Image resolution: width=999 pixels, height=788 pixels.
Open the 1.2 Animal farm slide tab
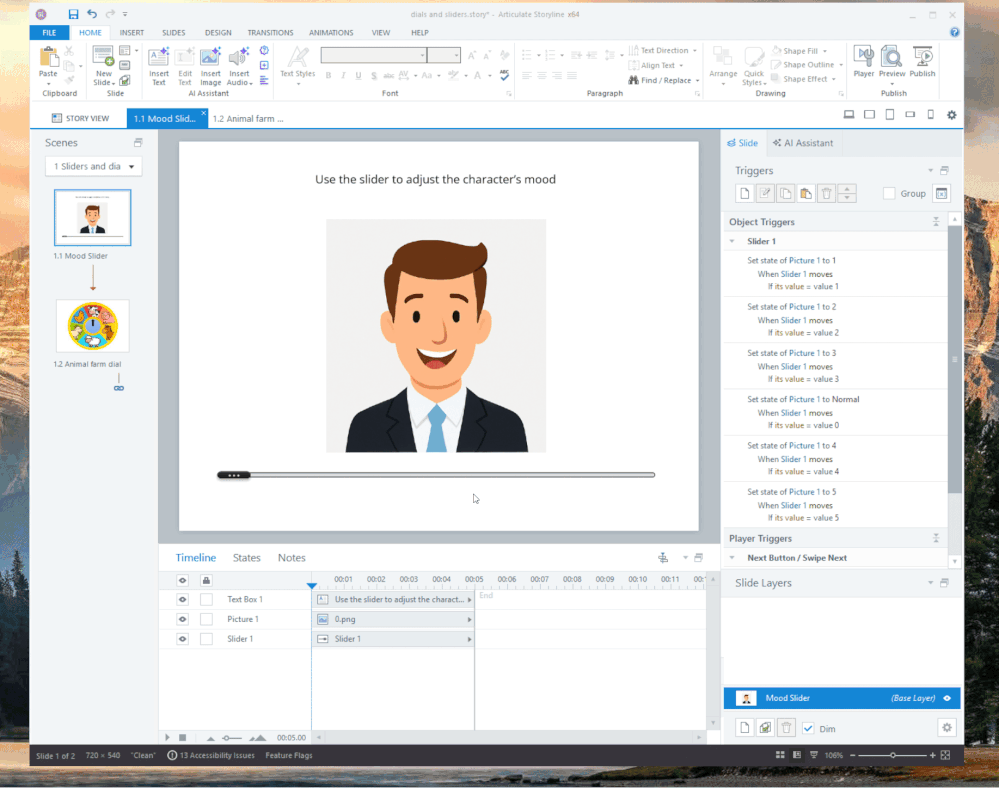pyautogui.click(x=248, y=118)
